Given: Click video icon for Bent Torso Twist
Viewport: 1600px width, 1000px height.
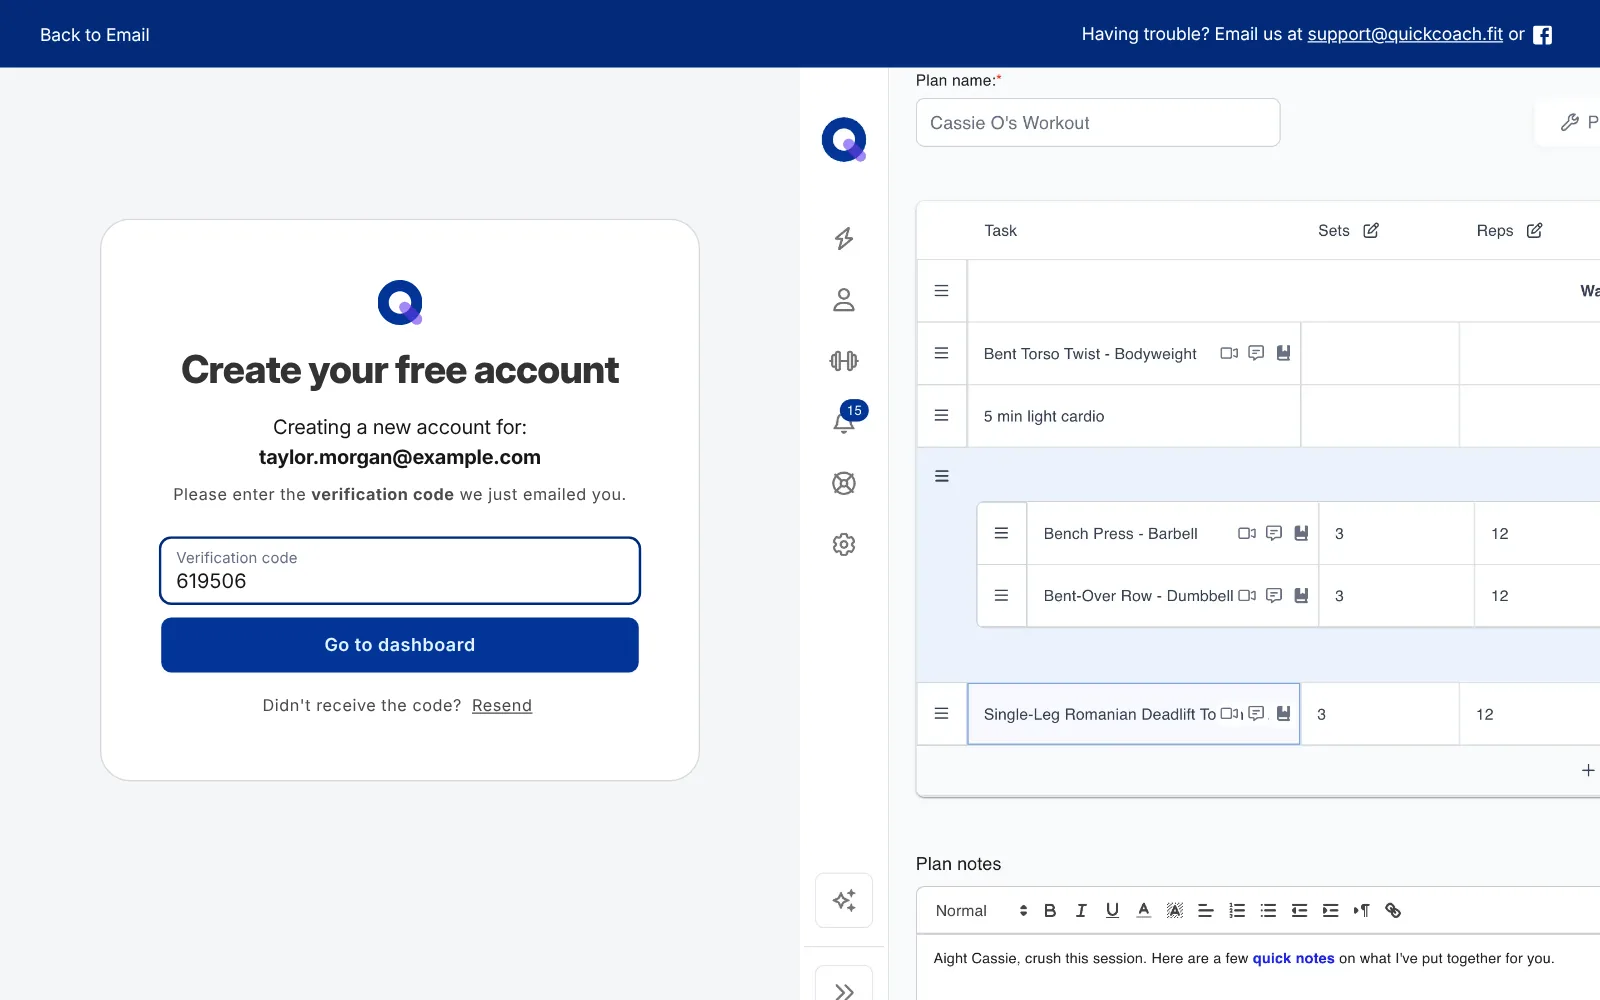Looking at the screenshot, I should [x=1229, y=353].
